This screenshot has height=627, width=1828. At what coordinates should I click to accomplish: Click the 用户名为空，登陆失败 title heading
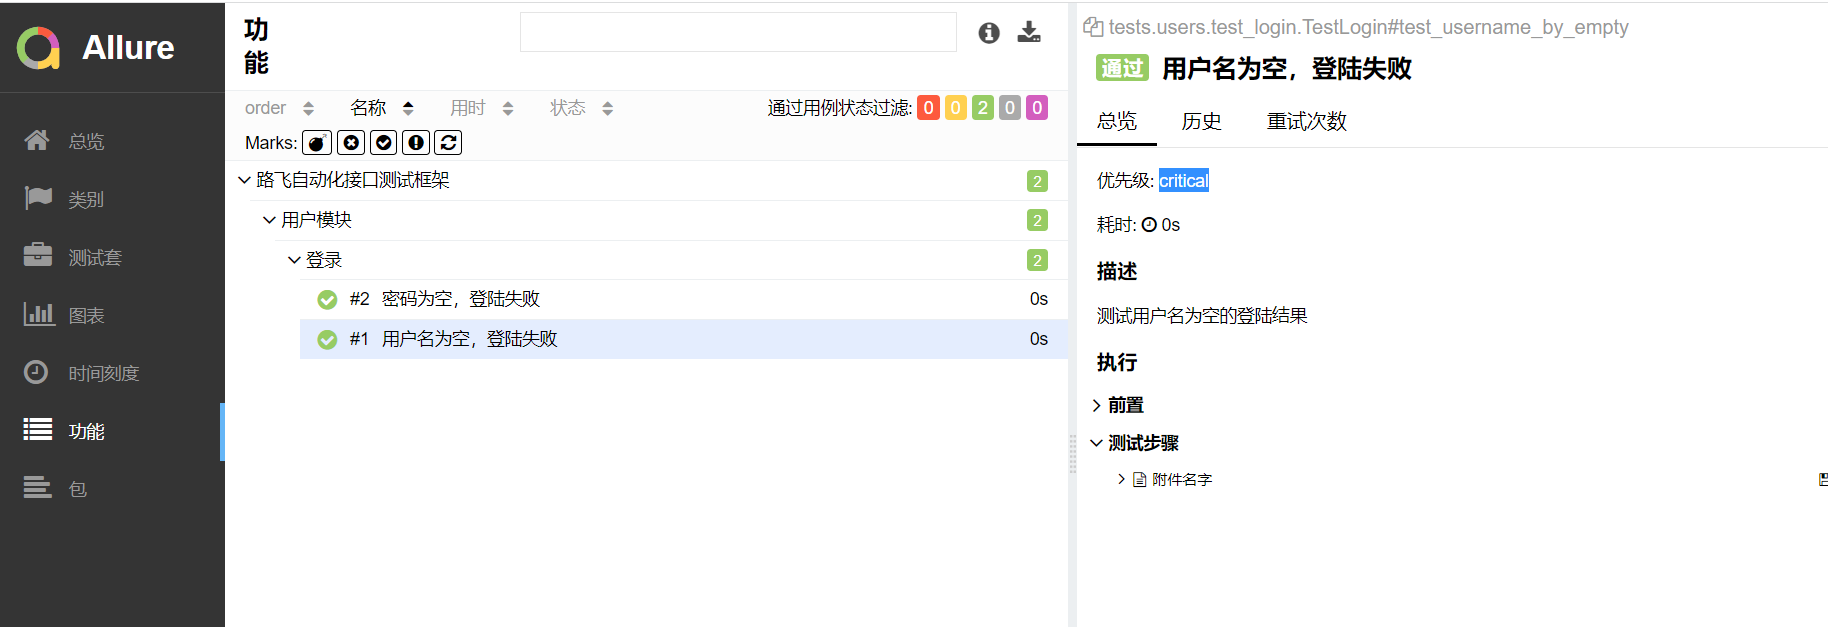tap(1287, 68)
